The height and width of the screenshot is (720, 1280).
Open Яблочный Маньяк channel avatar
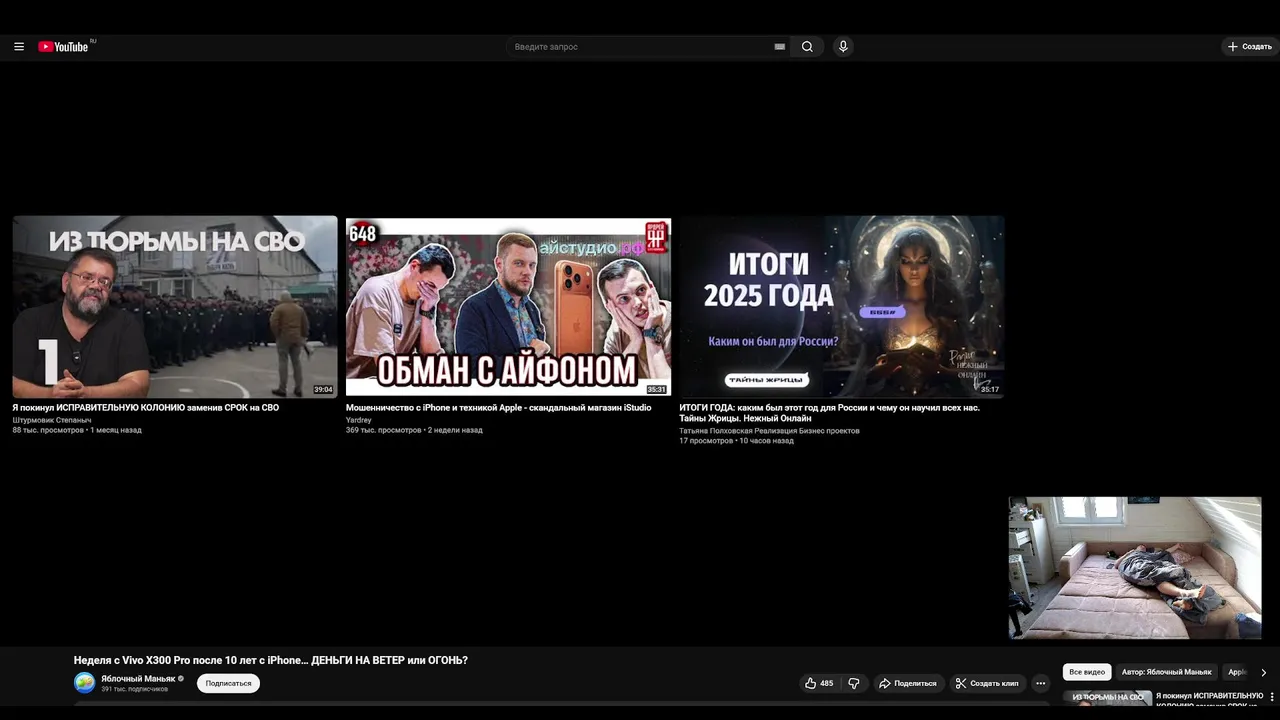pyautogui.click(x=85, y=683)
